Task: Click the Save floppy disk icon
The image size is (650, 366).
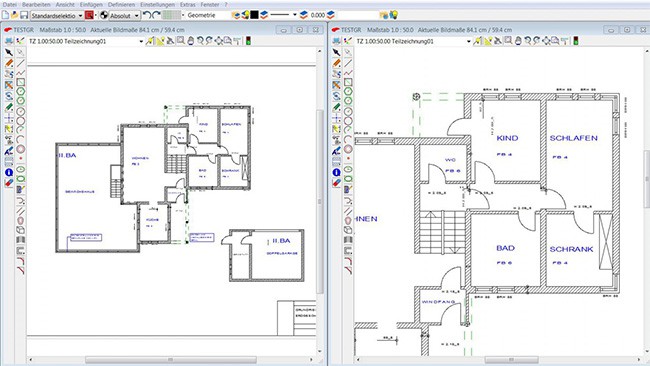Action: (x=24, y=15)
